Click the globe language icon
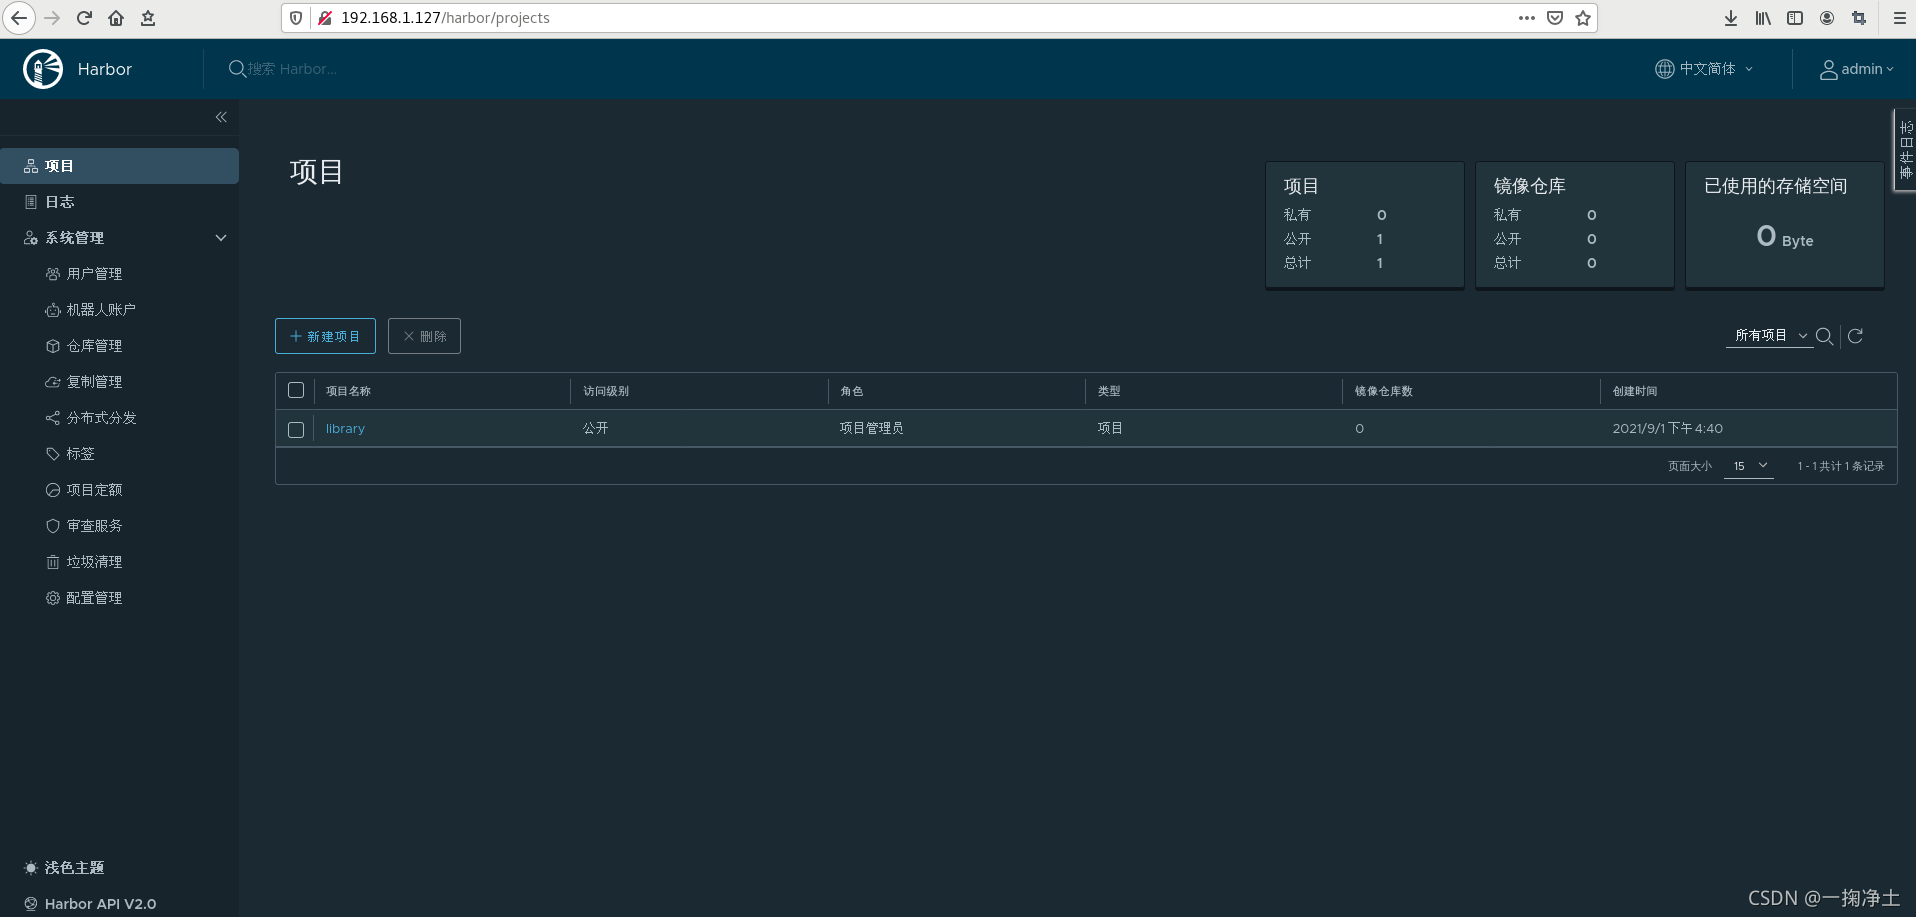 pyautogui.click(x=1664, y=69)
